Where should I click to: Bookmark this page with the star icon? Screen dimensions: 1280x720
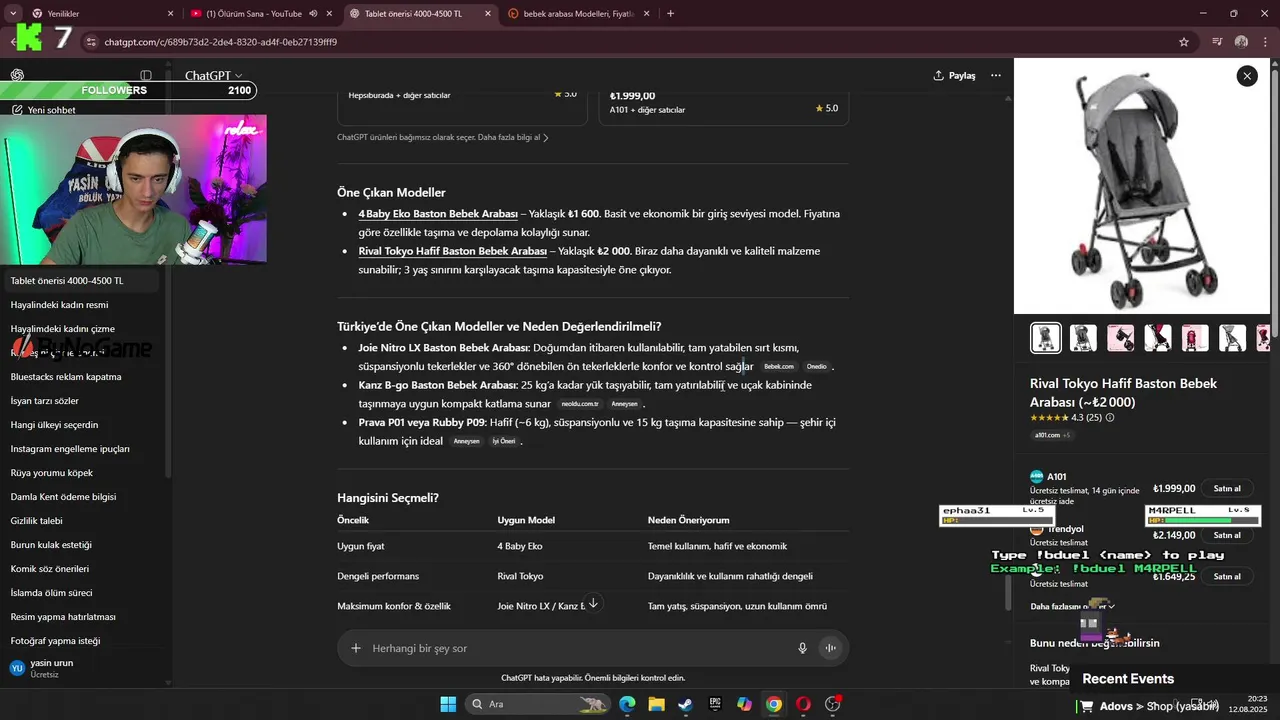pos(1184,42)
